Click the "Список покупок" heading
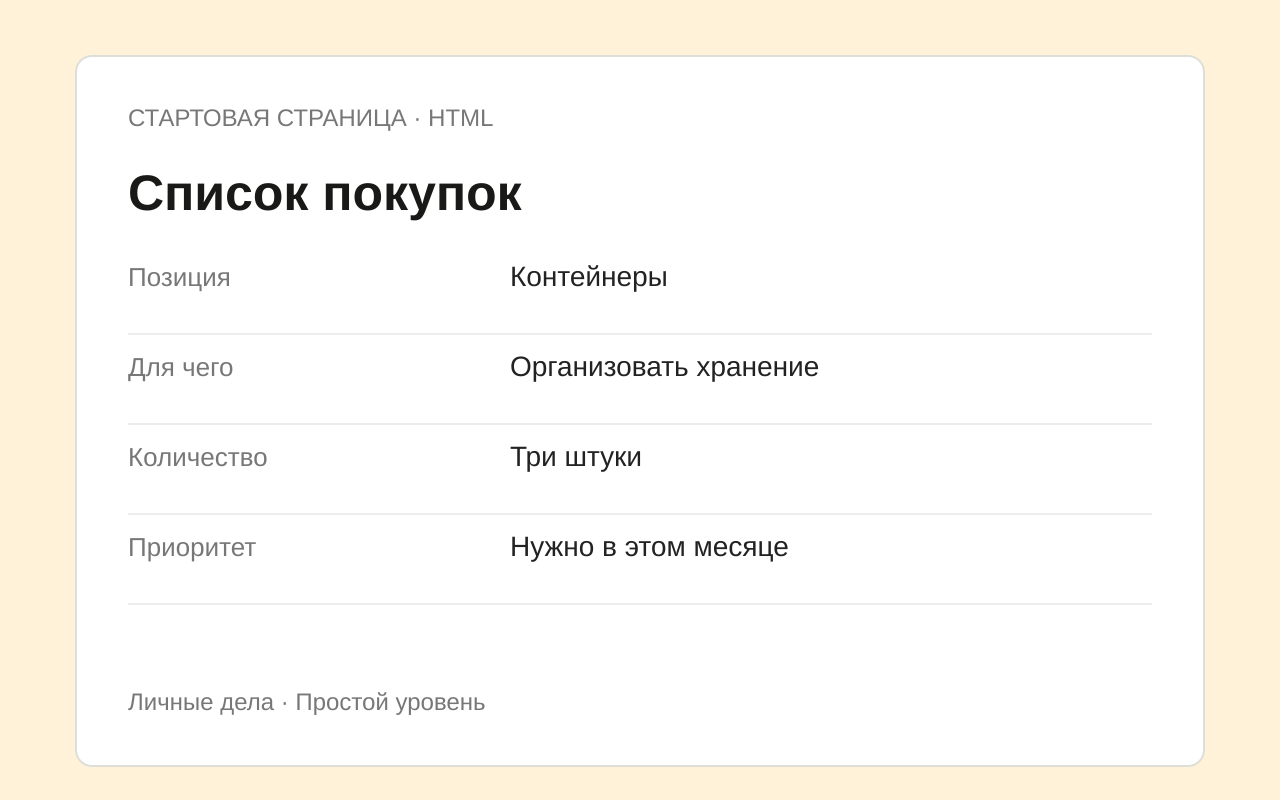The height and width of the screenshot is (800, 1280). 325,194
